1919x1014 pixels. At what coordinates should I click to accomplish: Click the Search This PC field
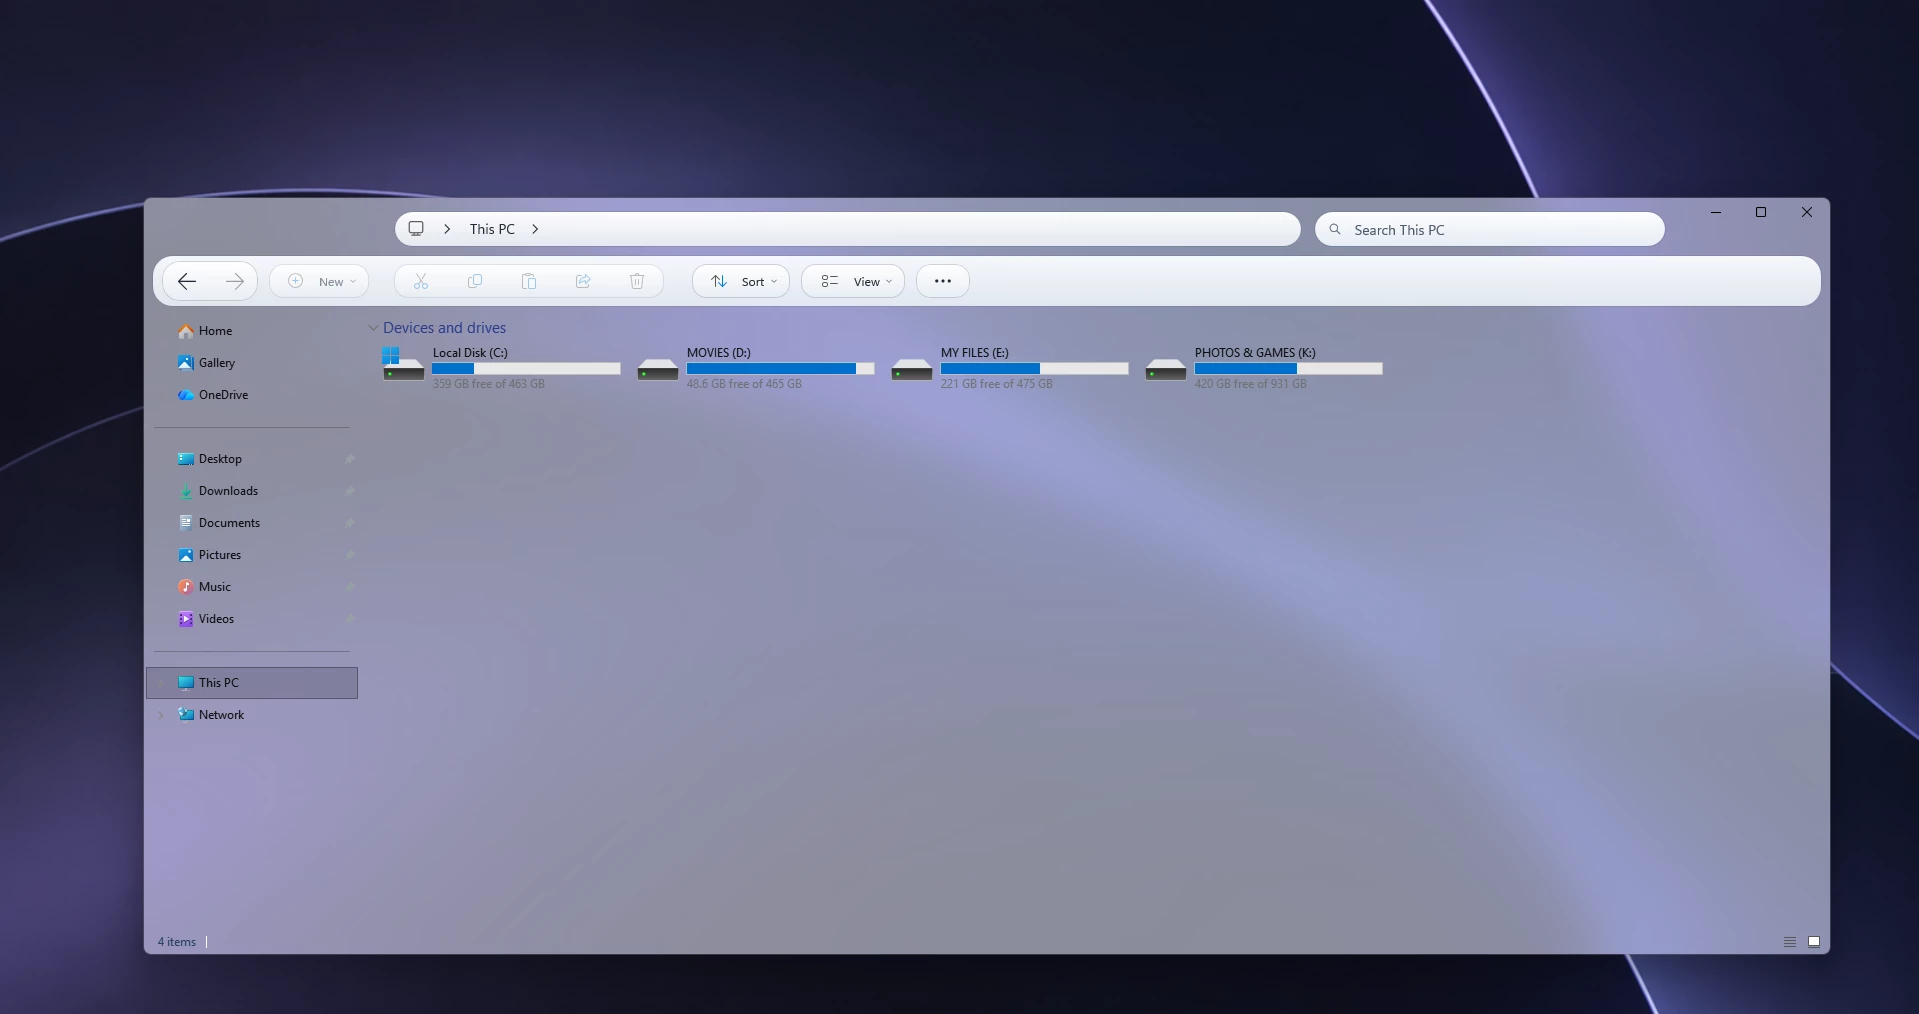pos(1490,229)
